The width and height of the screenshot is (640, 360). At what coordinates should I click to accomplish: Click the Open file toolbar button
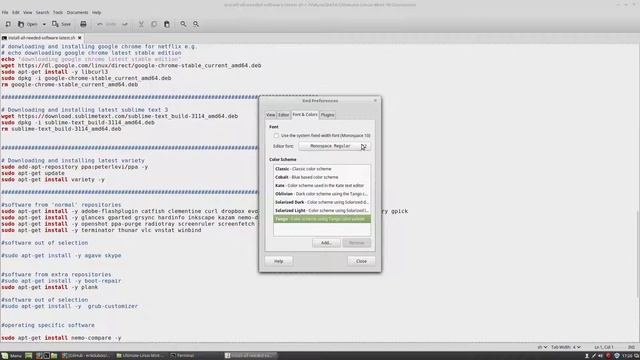pyautogui.click(x=27, y=24)
